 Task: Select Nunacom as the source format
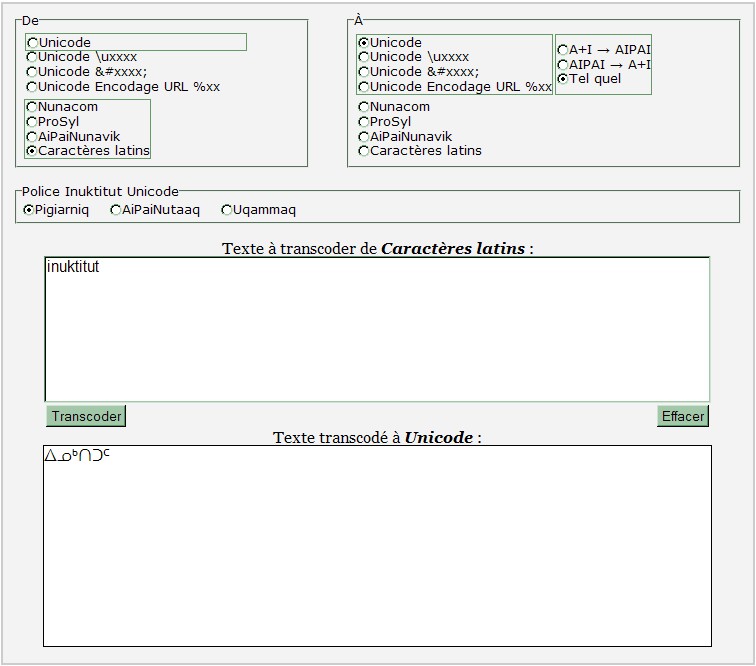point(33,107)
